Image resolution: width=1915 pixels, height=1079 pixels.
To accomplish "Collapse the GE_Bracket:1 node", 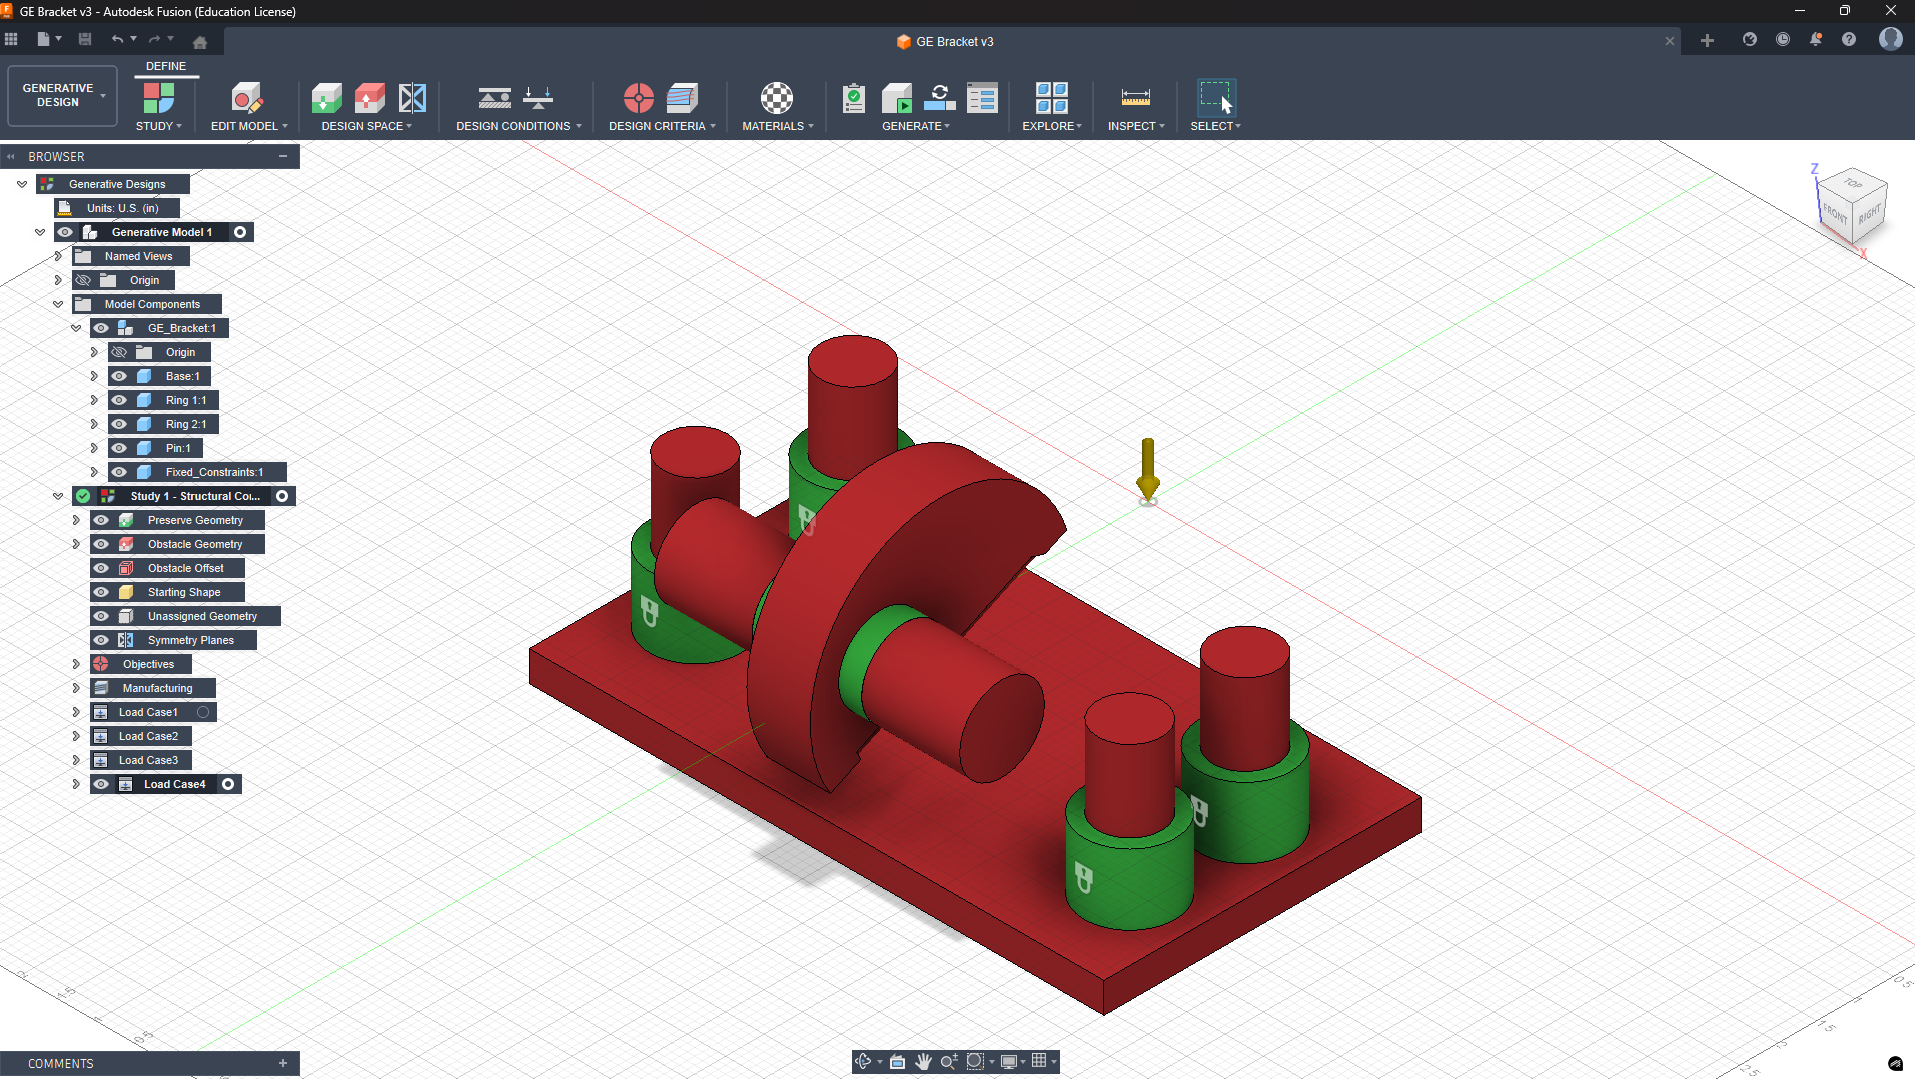I will (76, 328).
